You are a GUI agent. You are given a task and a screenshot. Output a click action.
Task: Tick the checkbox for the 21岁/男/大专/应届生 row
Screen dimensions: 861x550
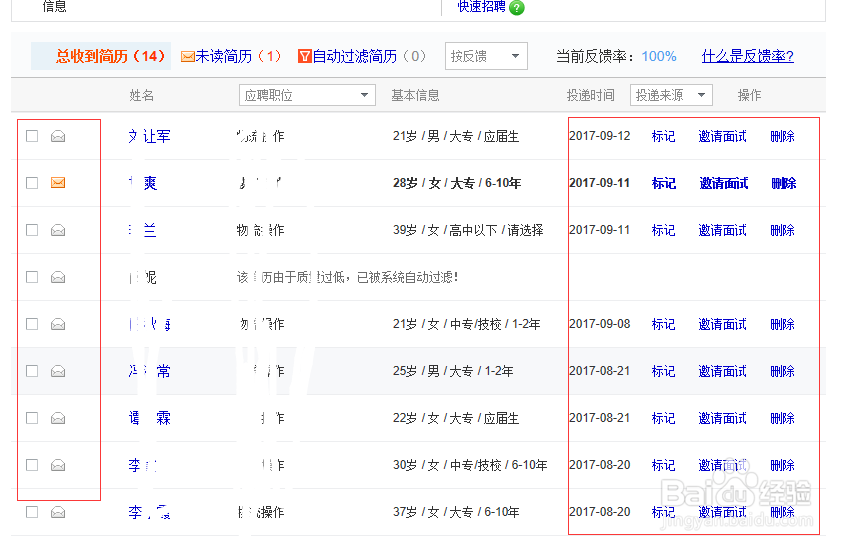(x=32, y=136)
